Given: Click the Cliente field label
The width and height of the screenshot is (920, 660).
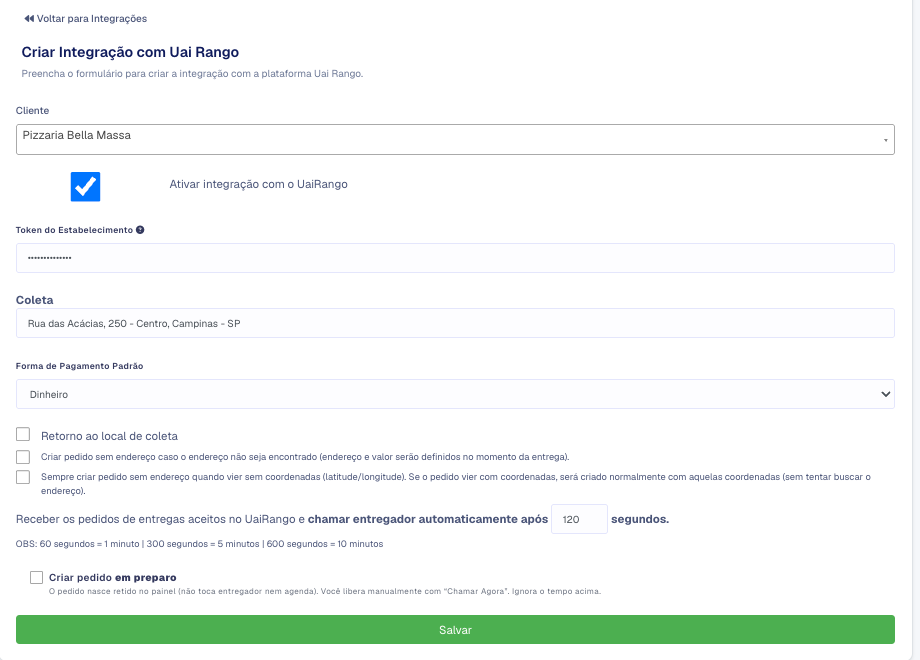Looking at the screenshot, I should pos(32,110).
